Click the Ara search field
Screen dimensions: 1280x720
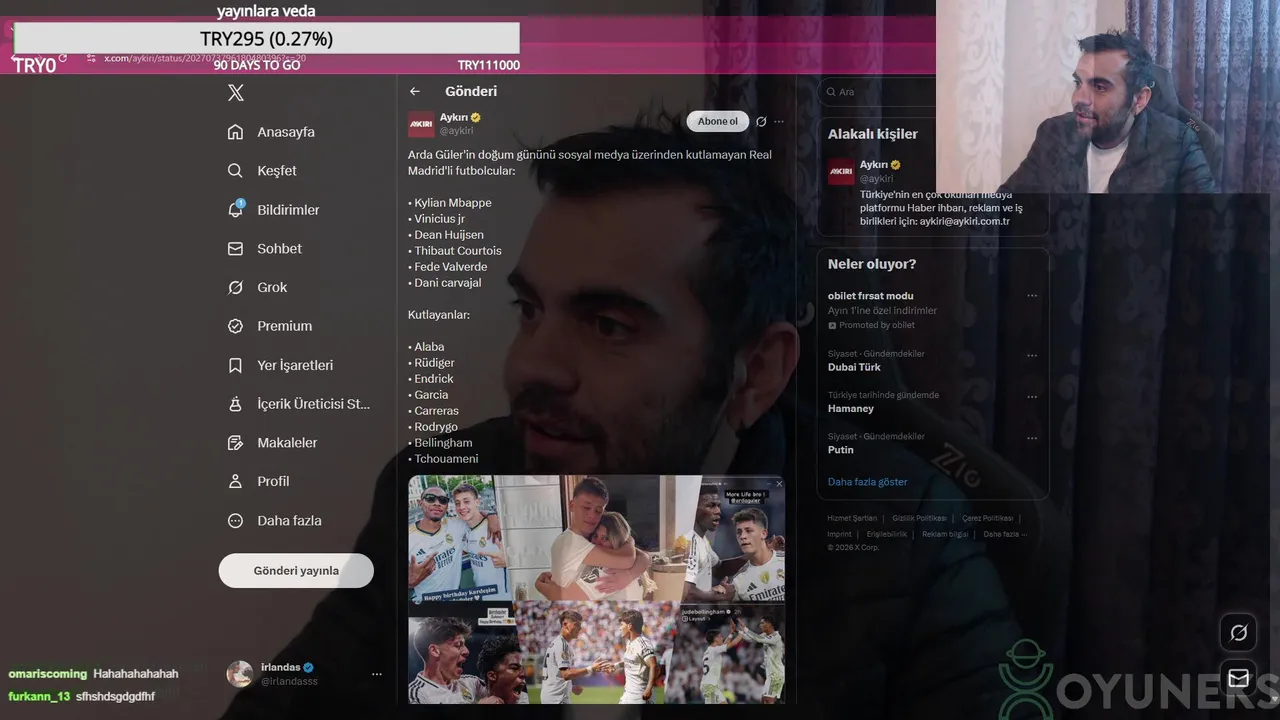click(875, 92)
